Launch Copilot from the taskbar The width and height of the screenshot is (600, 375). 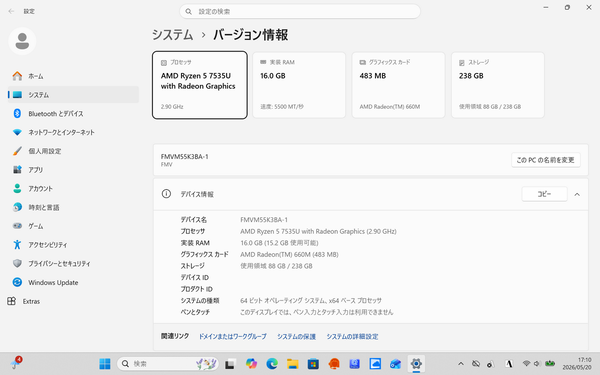click(251, 364)
